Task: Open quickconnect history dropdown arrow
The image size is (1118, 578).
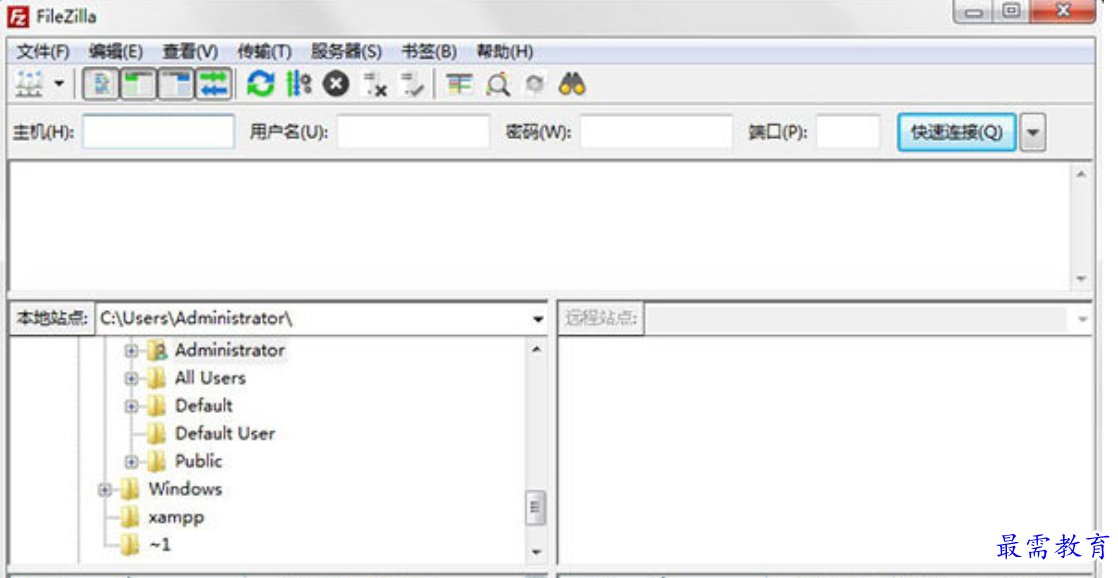Action: point(1032,132)
